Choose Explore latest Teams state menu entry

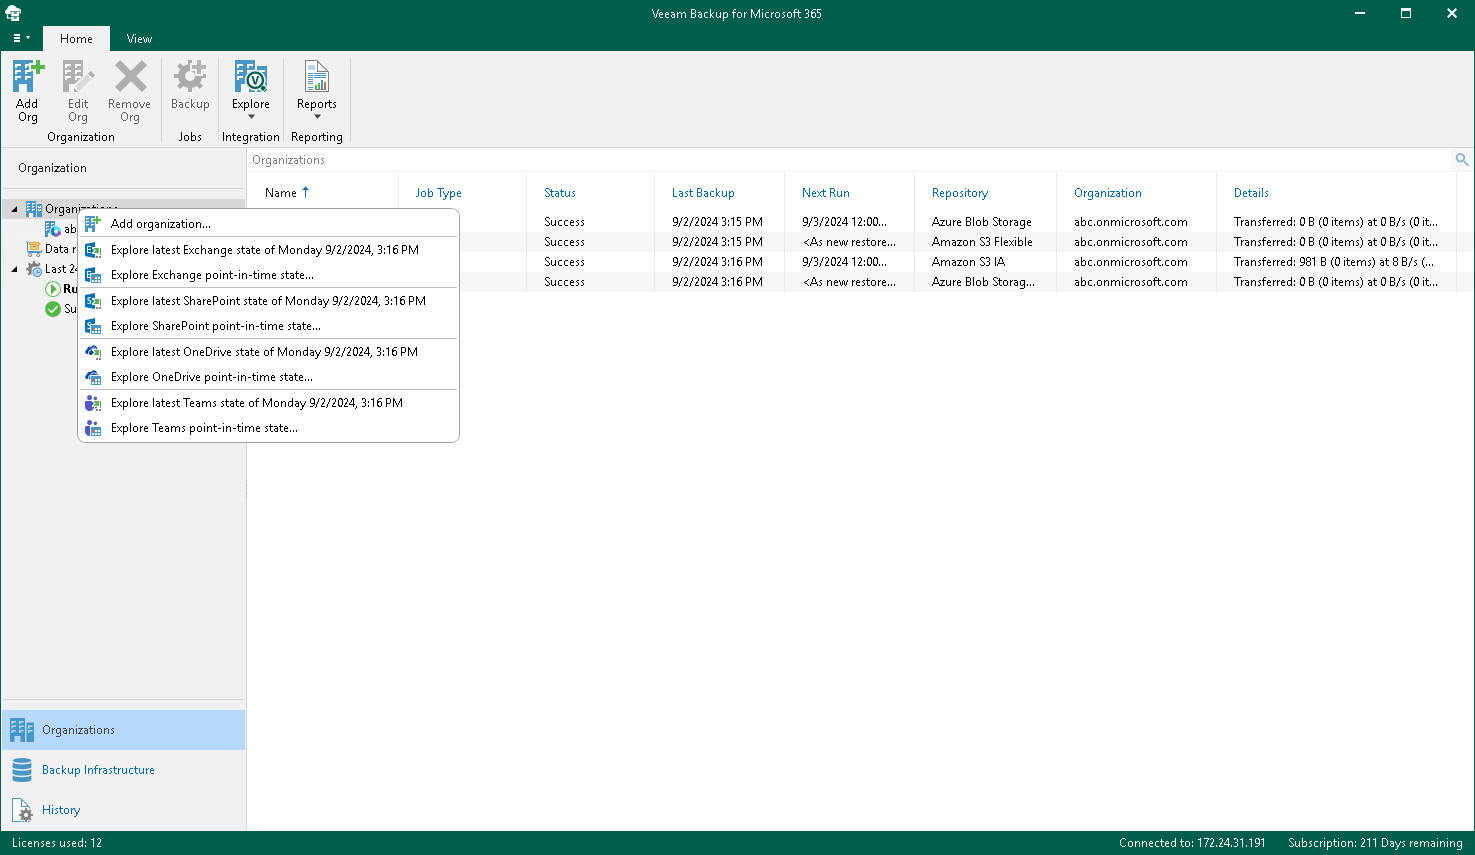(268, 403)
